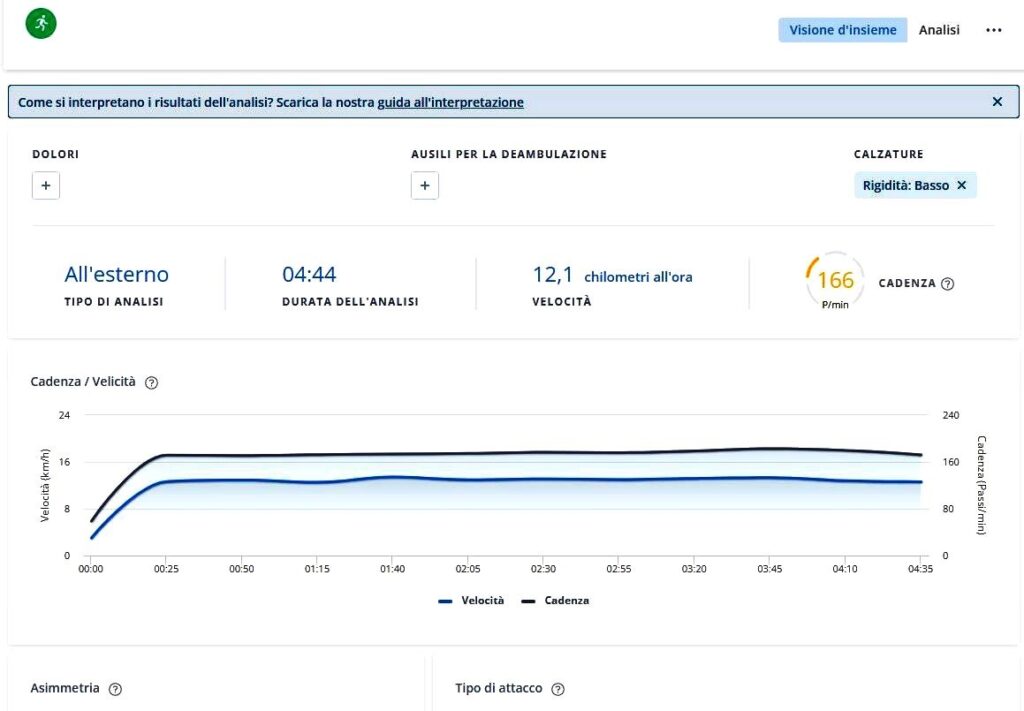
Task: Open the three-dots more options menu
Action: (x=993, y=30)
